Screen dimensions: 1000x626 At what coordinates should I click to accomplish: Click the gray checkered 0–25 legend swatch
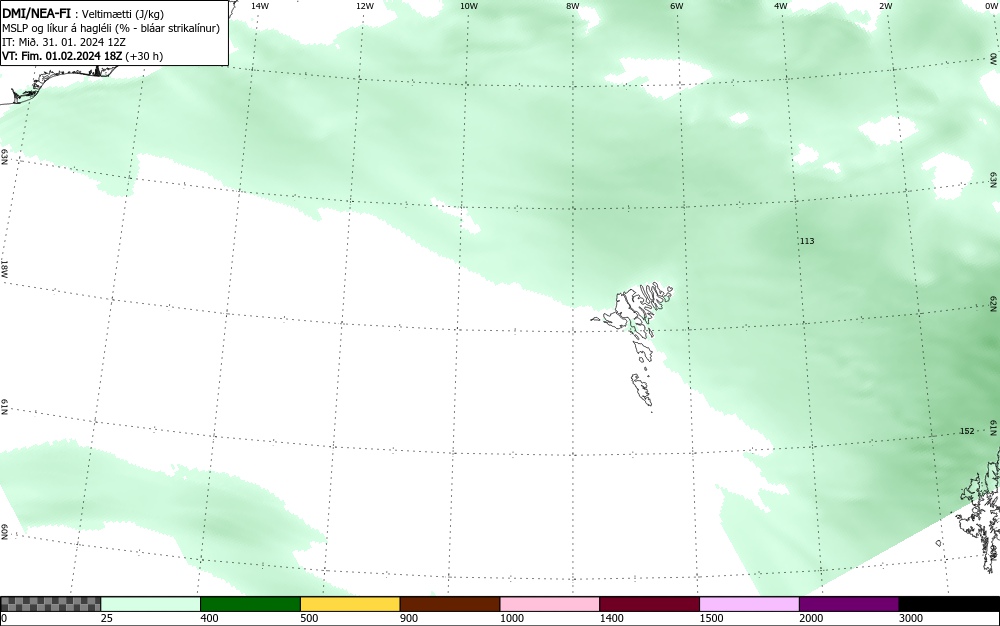50,604
